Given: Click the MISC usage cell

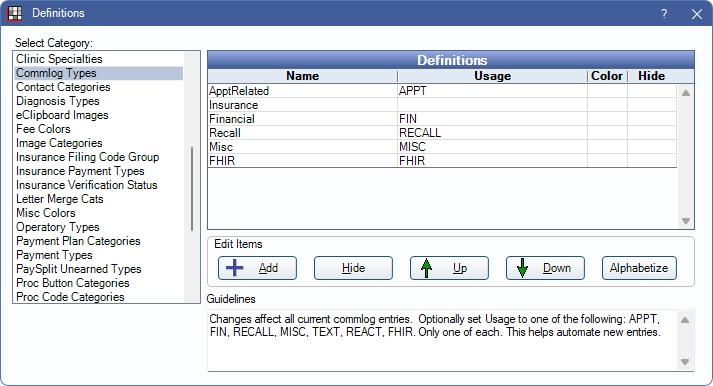Looking at the screenshot, I should pos(492,147).
